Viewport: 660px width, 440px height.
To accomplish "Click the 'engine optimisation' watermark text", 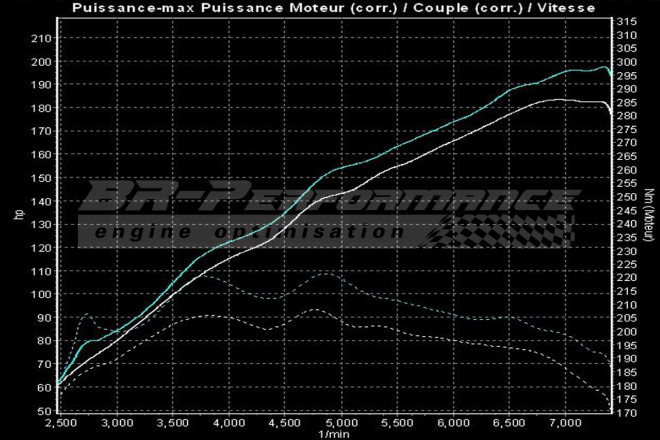I will click(x=245, y=232).
